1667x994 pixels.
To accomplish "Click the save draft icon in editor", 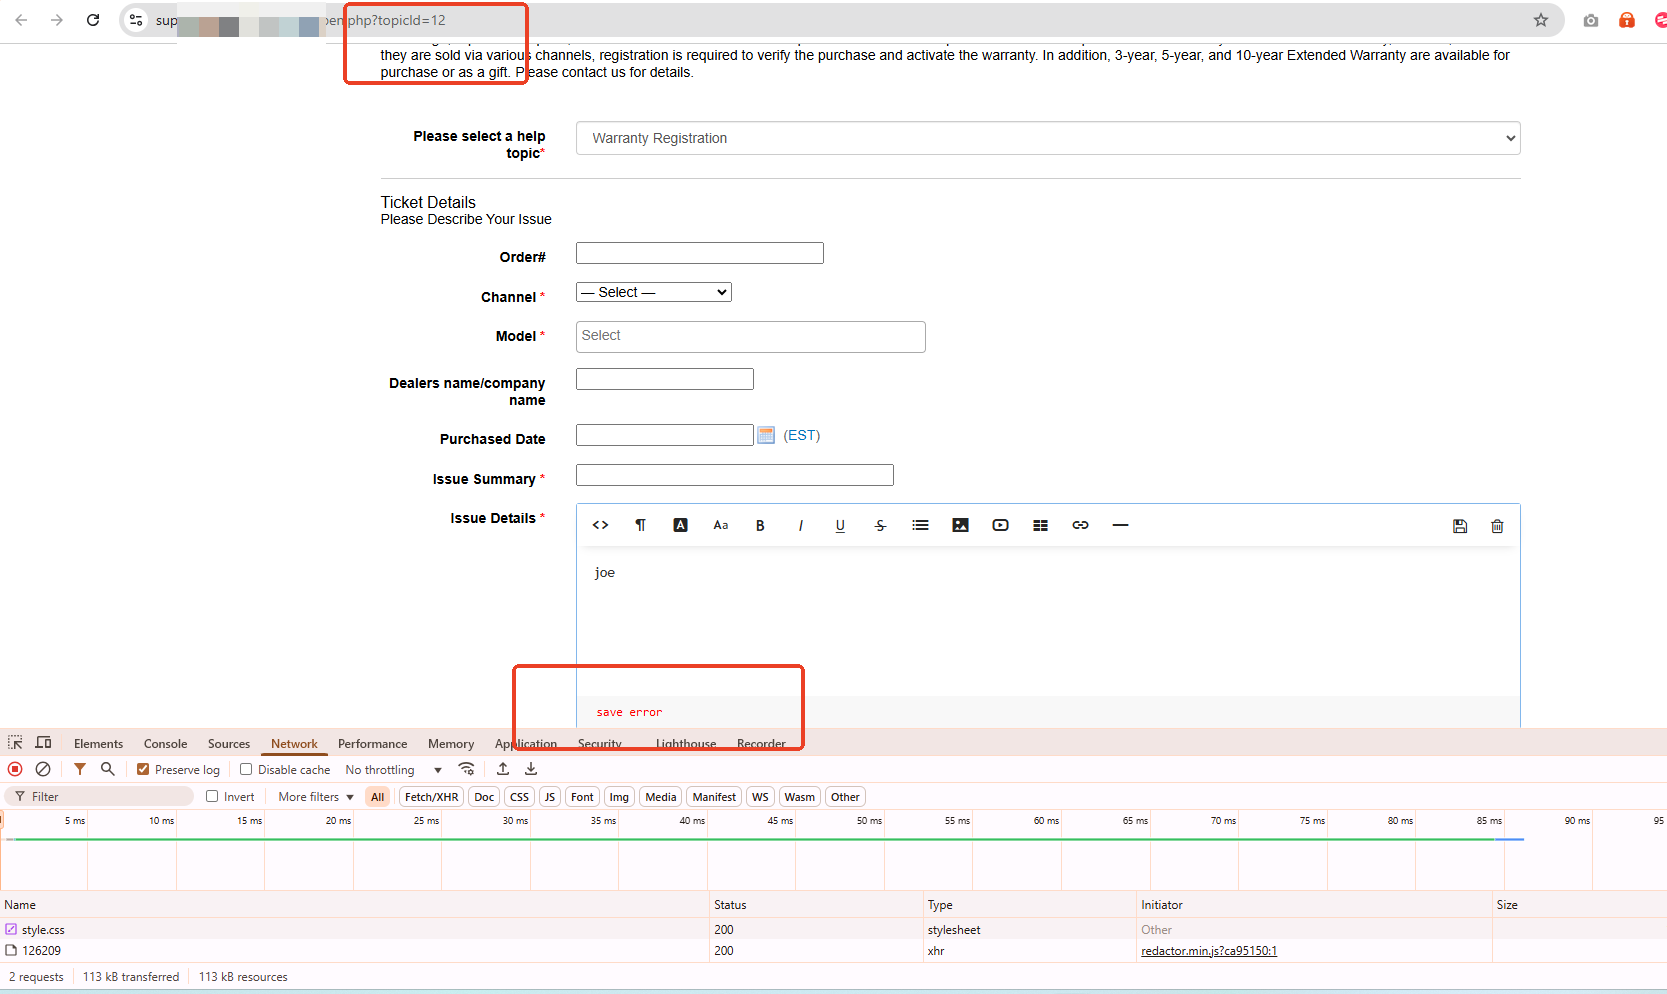I will tap(1459, 526).
